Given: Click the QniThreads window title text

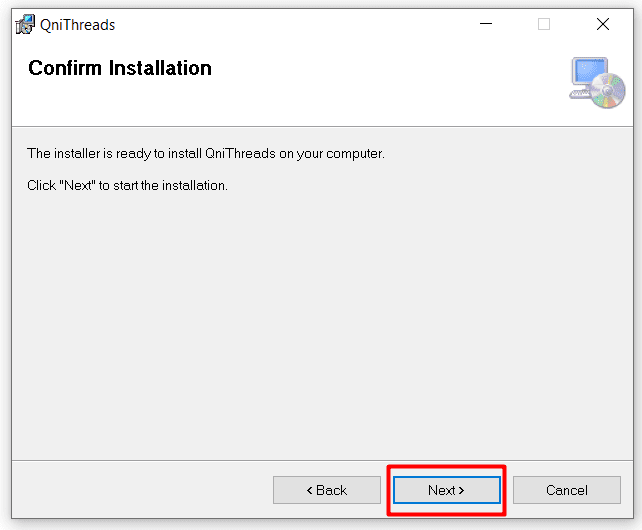Looking at the screenshot, I should [x=77, y=25].
